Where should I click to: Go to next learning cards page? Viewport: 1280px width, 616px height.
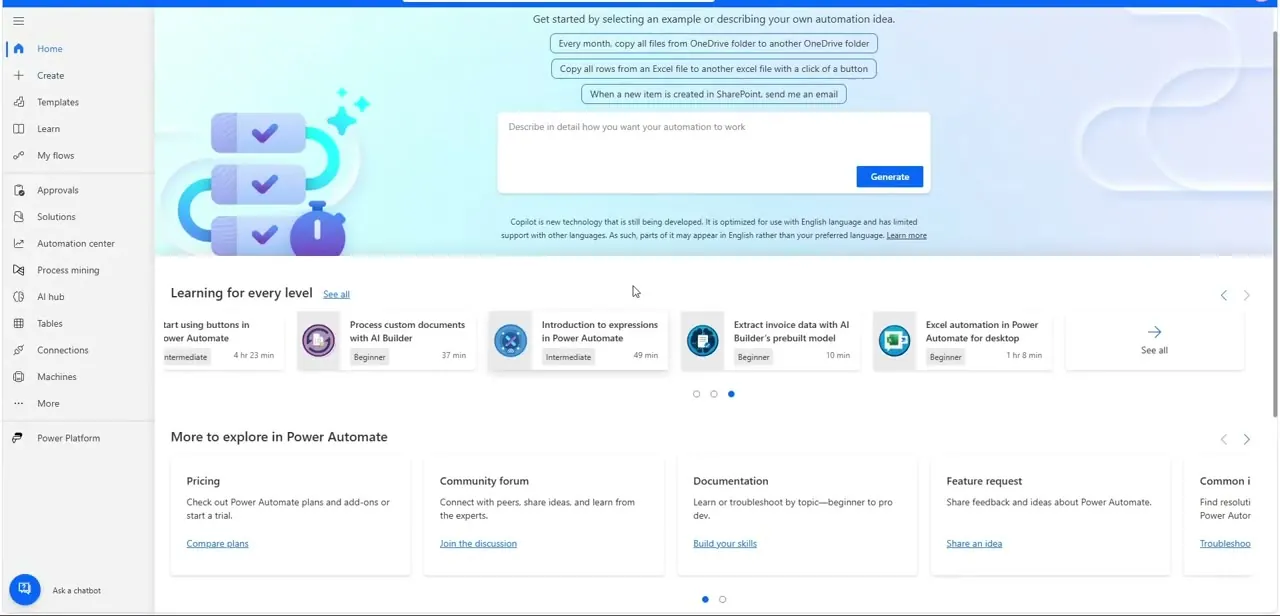click(x=1247, y=295)
